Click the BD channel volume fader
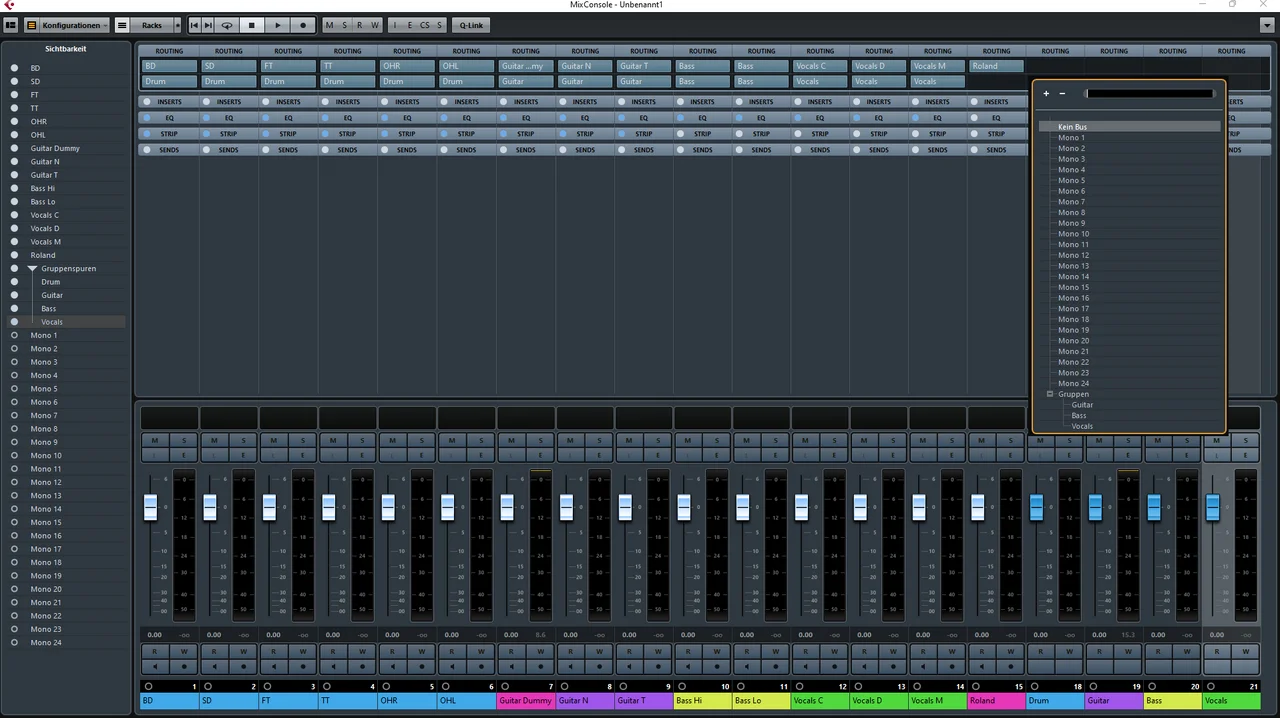Viewport: 1280px width, 718px height. 151,507
